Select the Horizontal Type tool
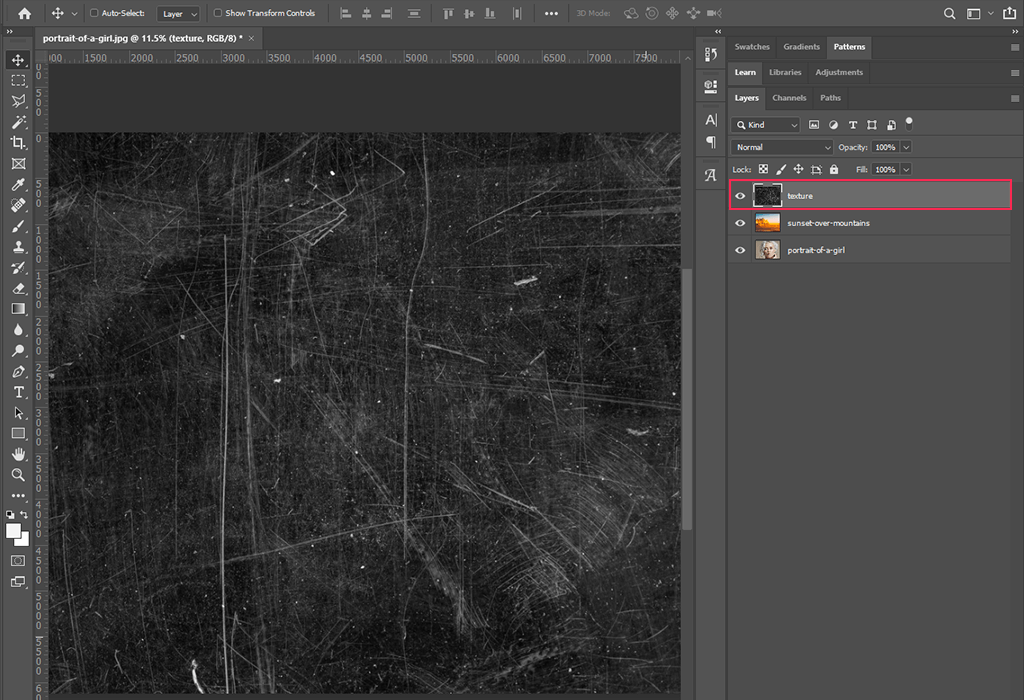1024x700 pixels. pyautogui.click(x=18, y=392)
